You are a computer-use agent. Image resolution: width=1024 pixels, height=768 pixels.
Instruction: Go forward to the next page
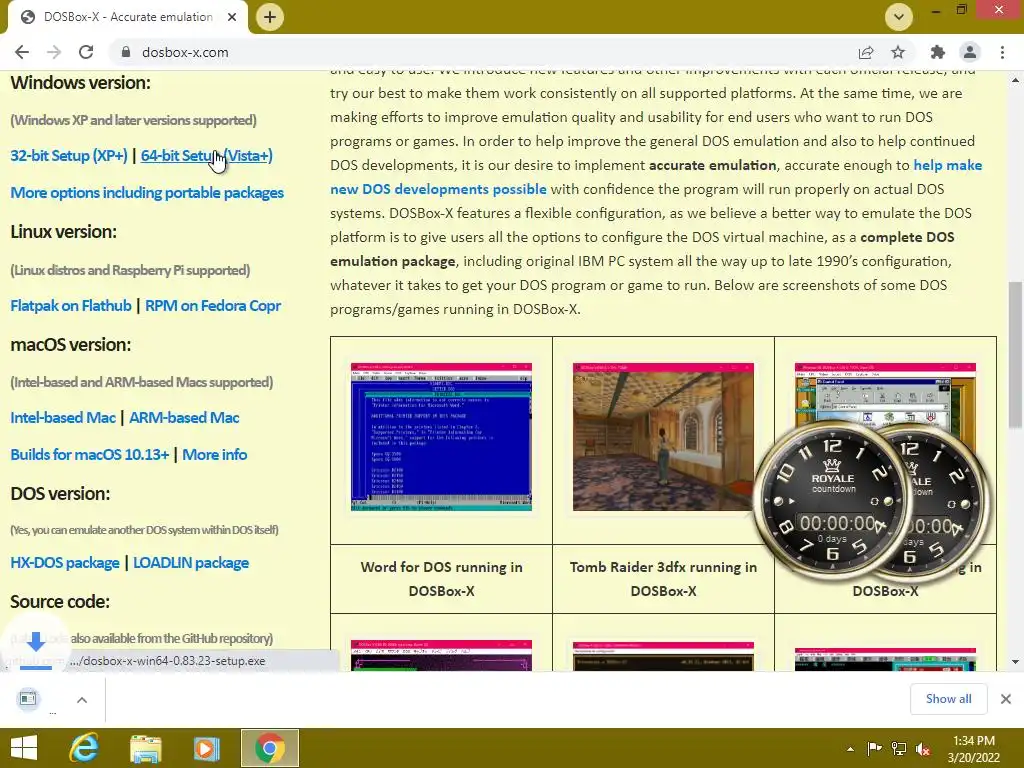54,52
